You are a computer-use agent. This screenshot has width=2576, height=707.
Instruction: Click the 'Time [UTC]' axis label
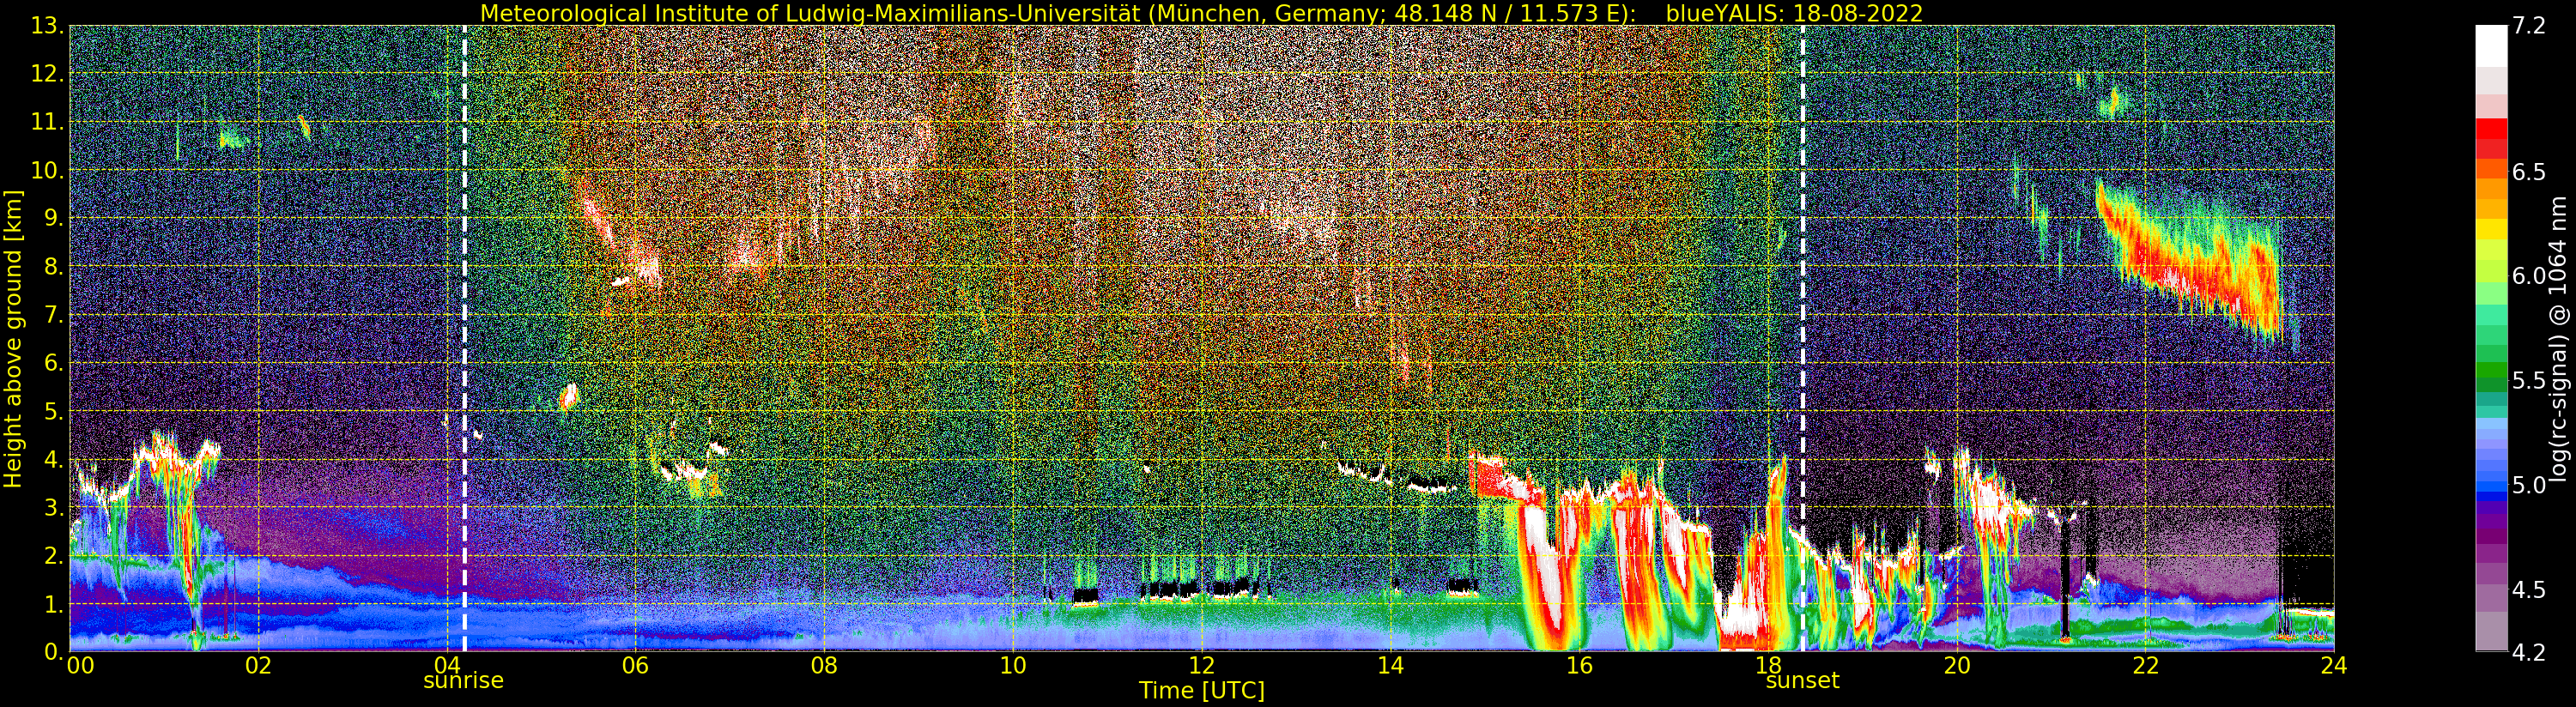click(x=1202, y=691)
